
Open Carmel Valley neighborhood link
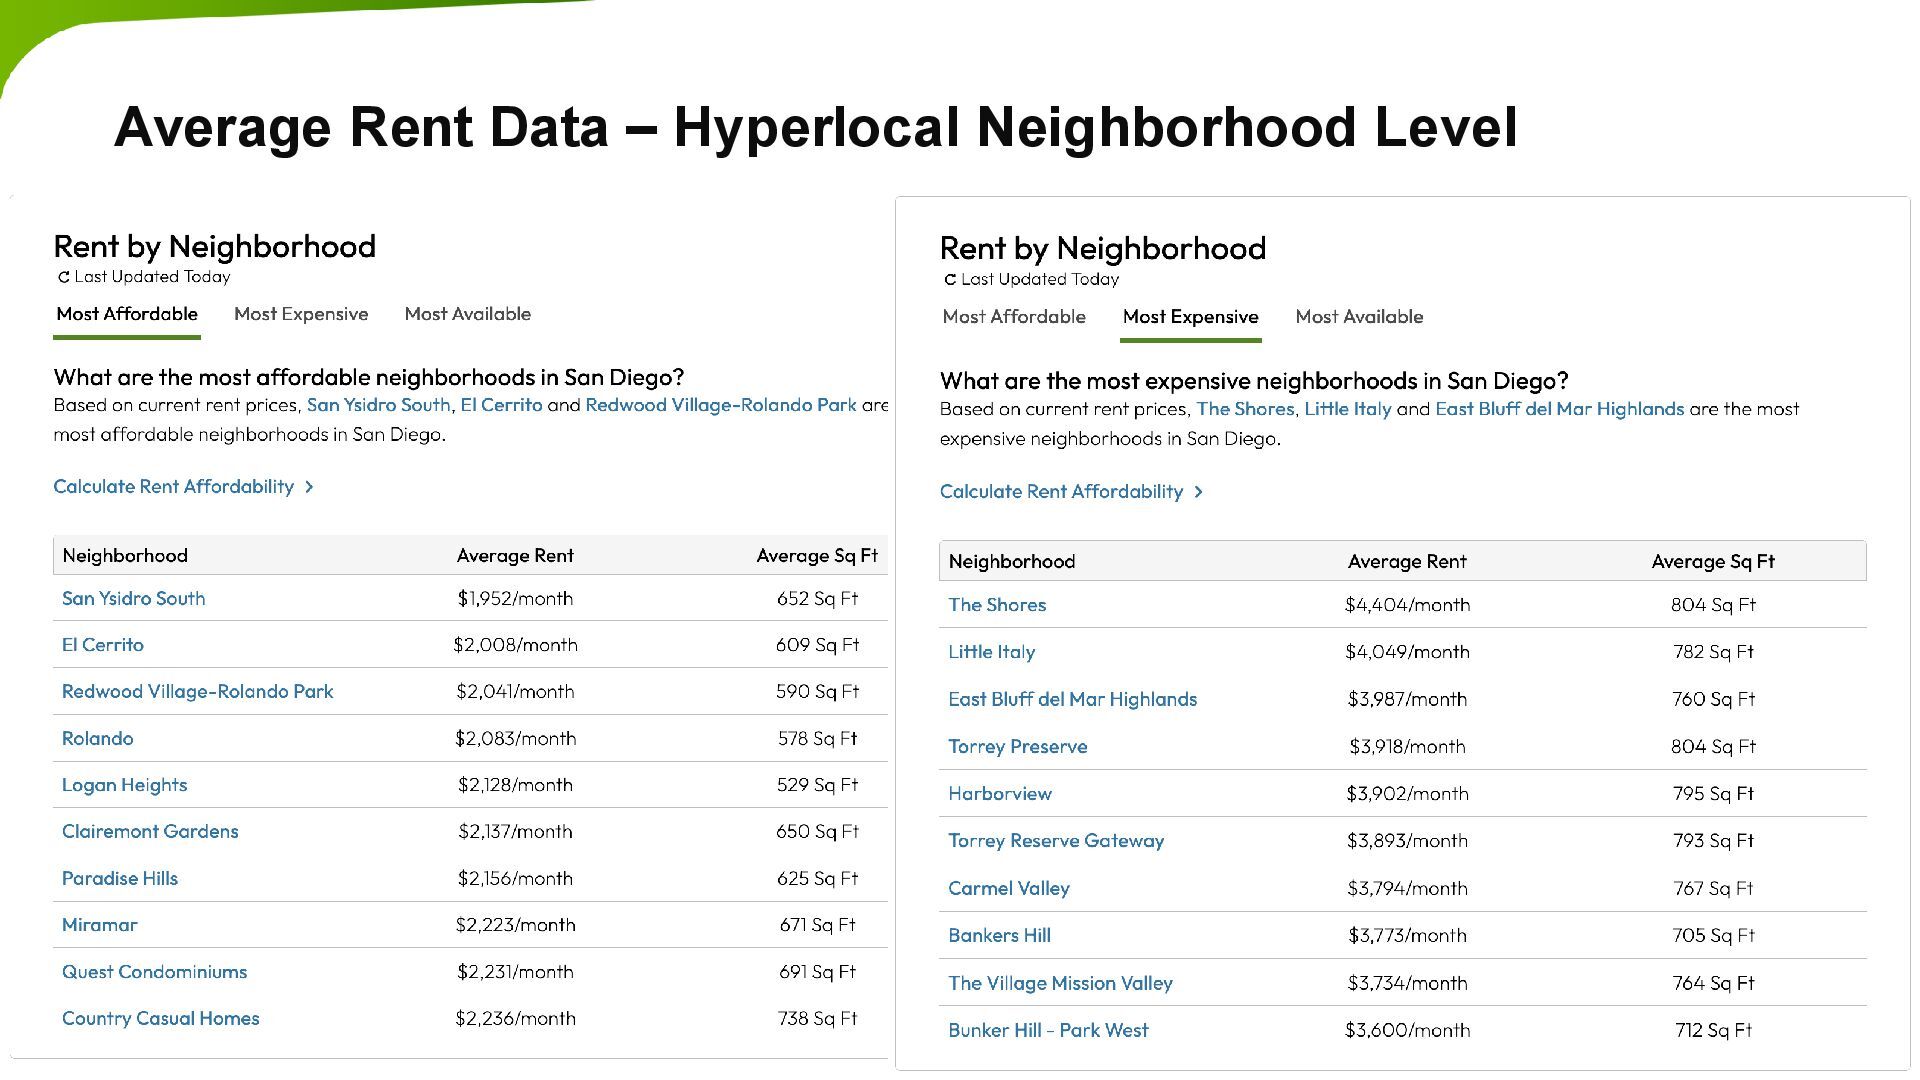1008,888
